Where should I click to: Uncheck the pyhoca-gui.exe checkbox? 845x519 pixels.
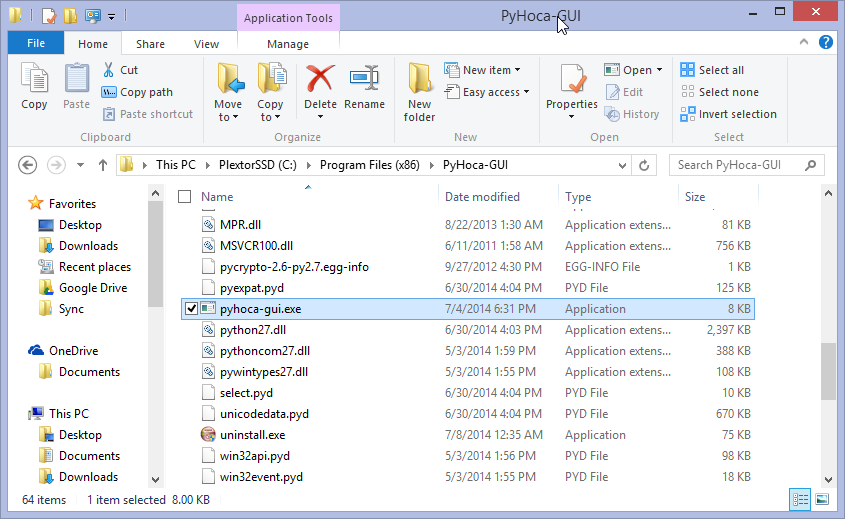point(191,308)
